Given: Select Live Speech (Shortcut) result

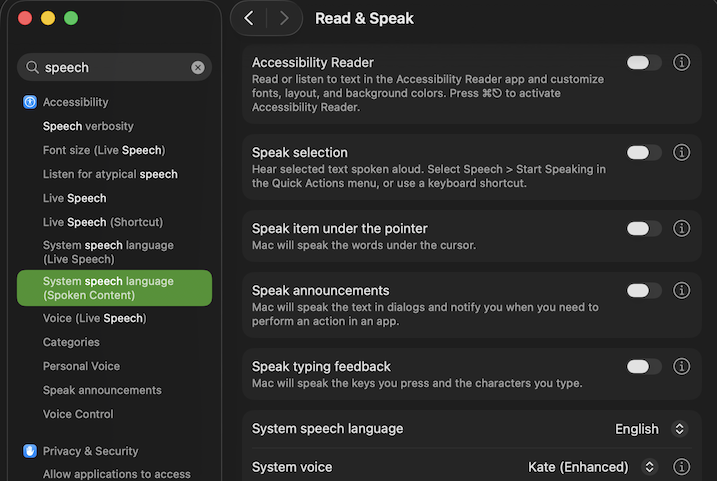Looking at the screenshot, I should (x=103, y=222).
